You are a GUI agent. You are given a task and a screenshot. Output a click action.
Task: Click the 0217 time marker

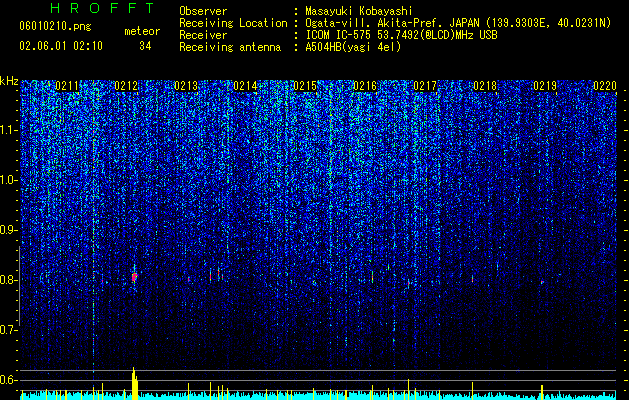coord(425,86)
